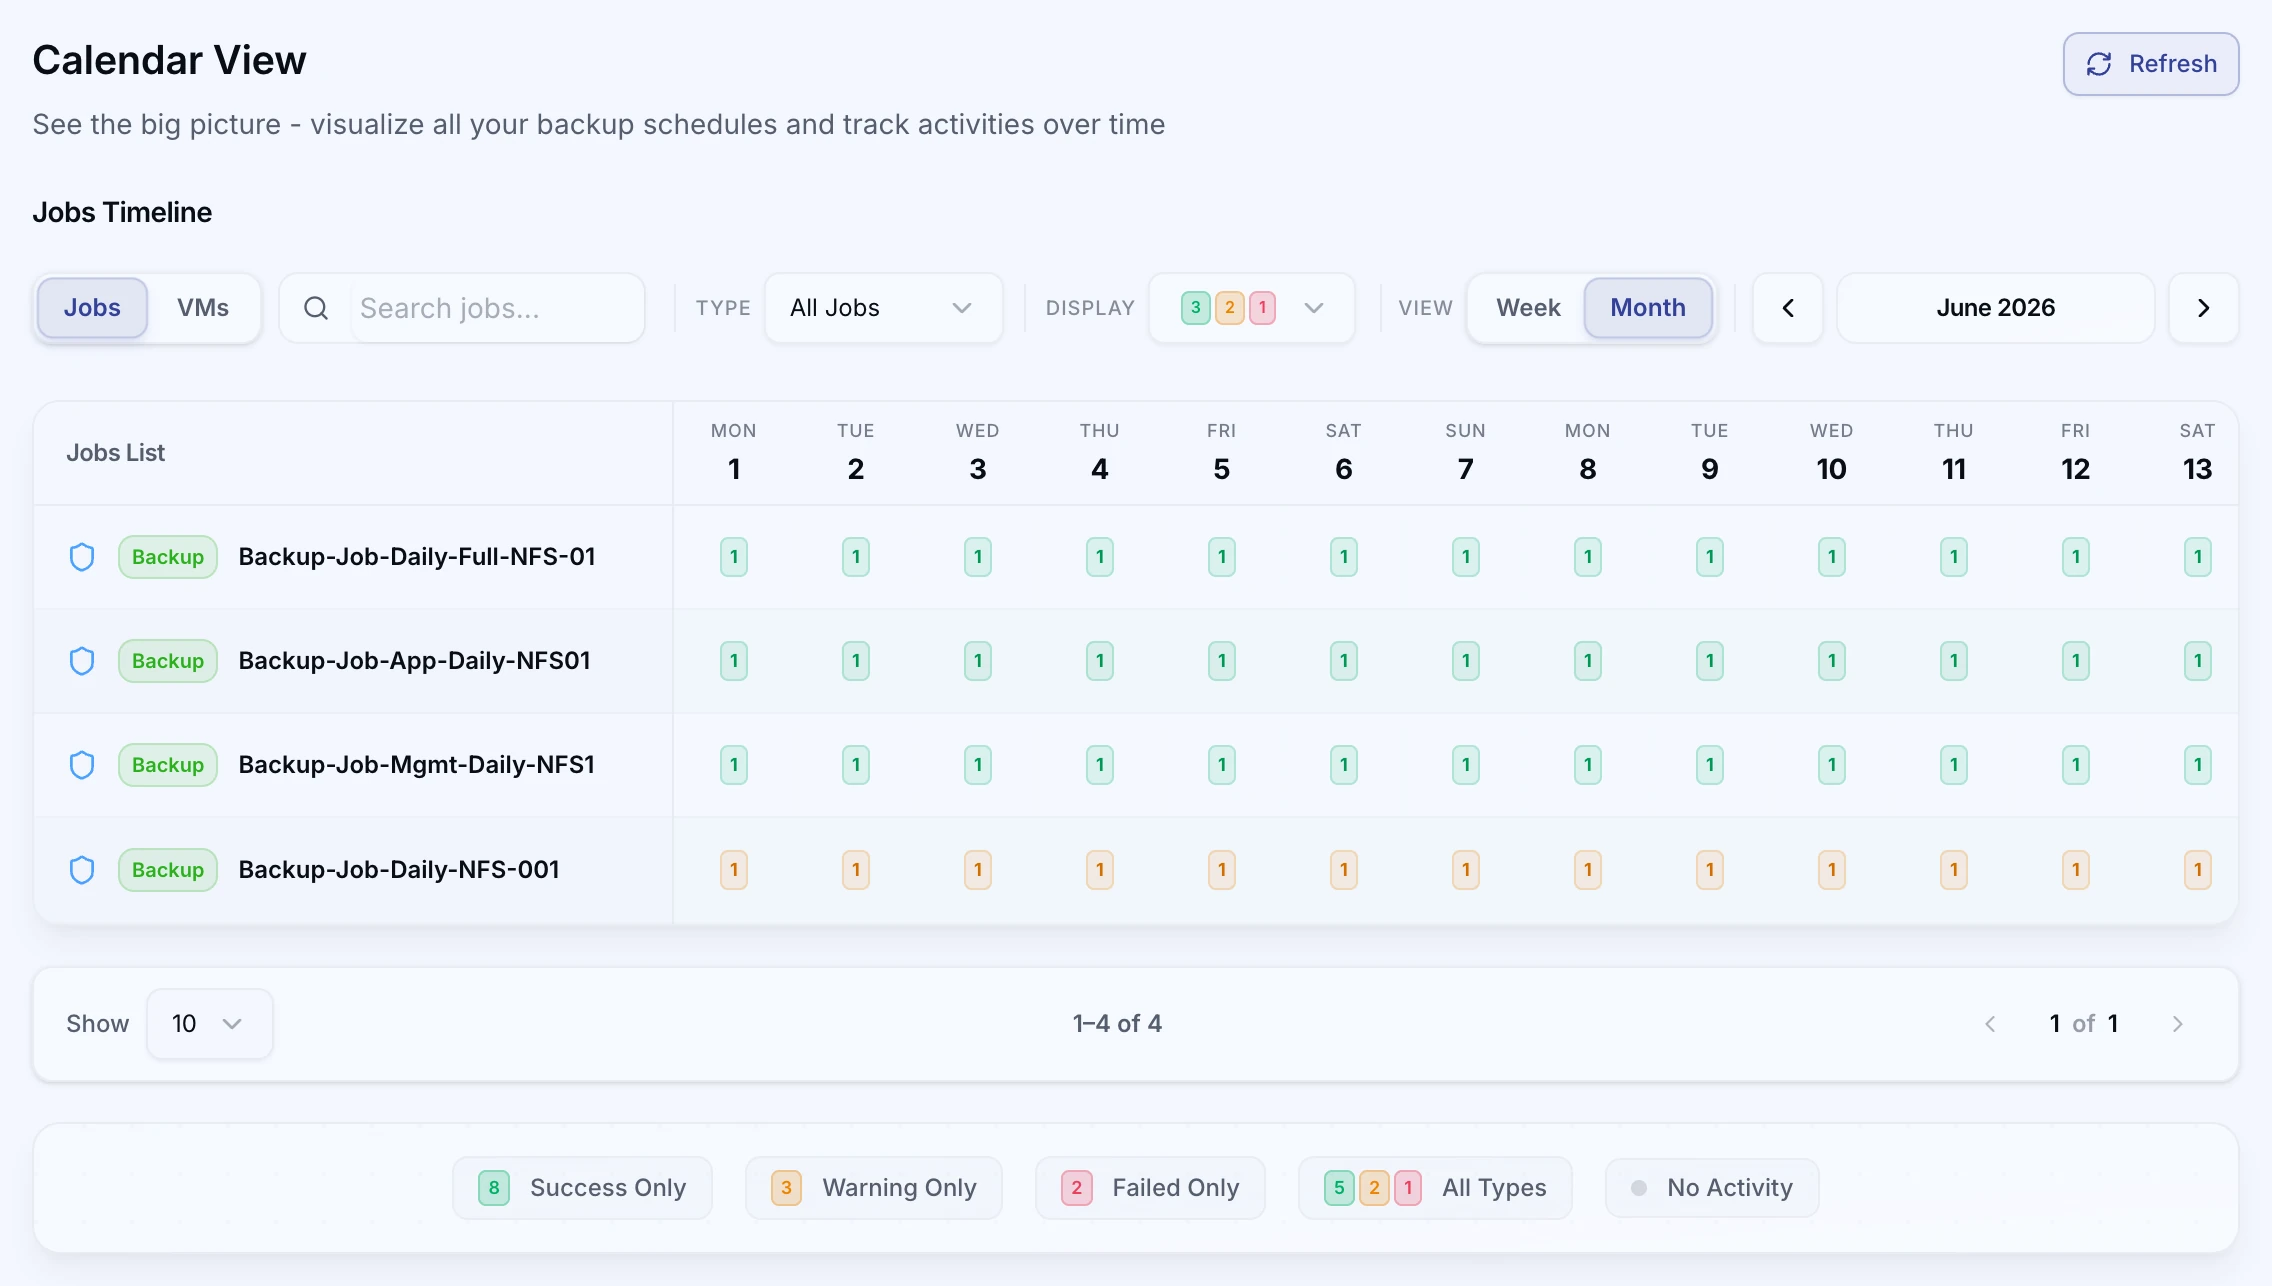Click success badge for Backup-Job-Mgmt-Daily-NFS1 on Mon 8
This screenshot has height=1286, width=2272.
tap(1588, 765)
